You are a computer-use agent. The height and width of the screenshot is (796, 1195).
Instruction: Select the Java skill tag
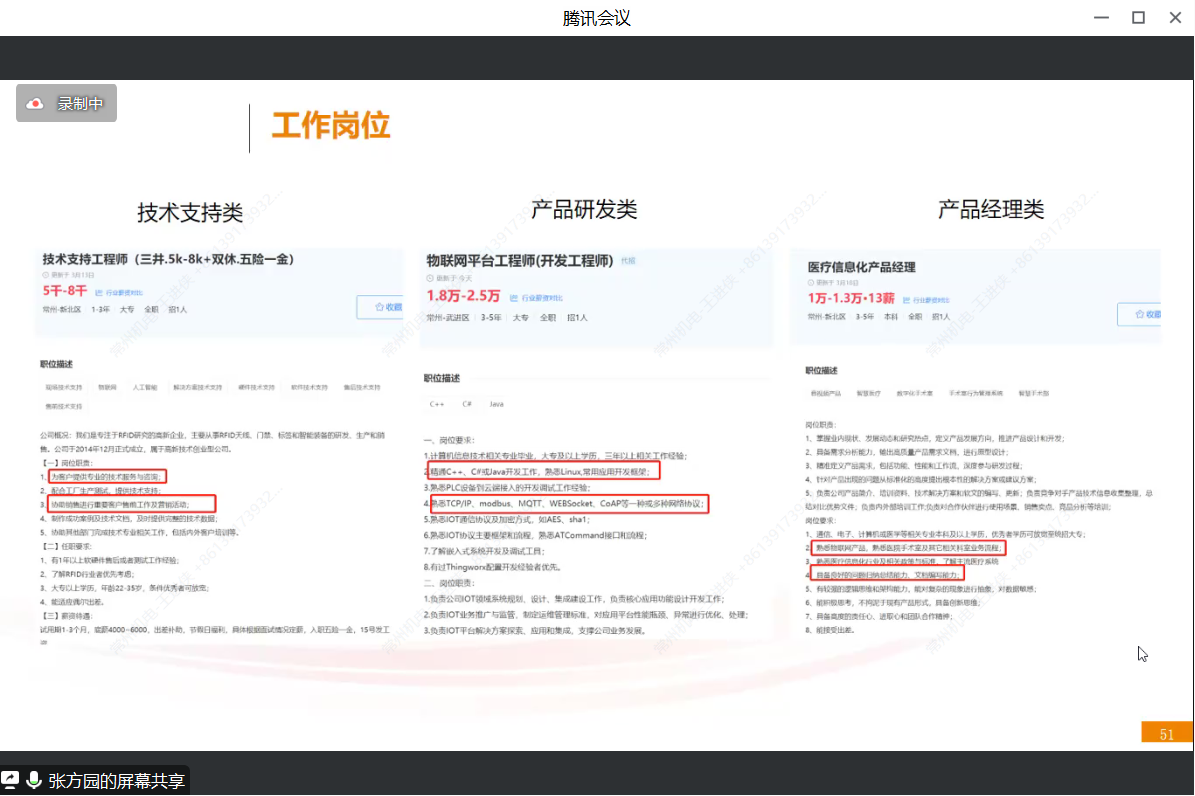496,404
